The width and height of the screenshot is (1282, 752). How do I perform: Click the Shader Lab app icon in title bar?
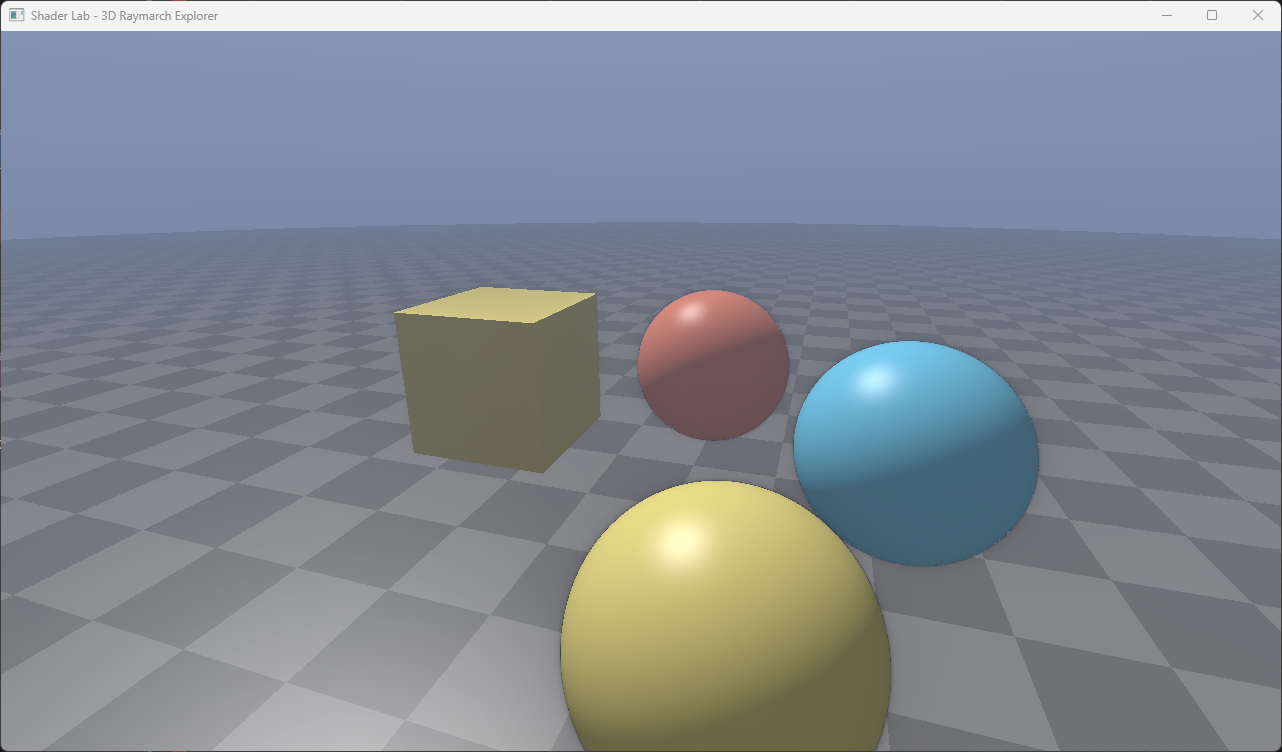[x=16, y=16]
